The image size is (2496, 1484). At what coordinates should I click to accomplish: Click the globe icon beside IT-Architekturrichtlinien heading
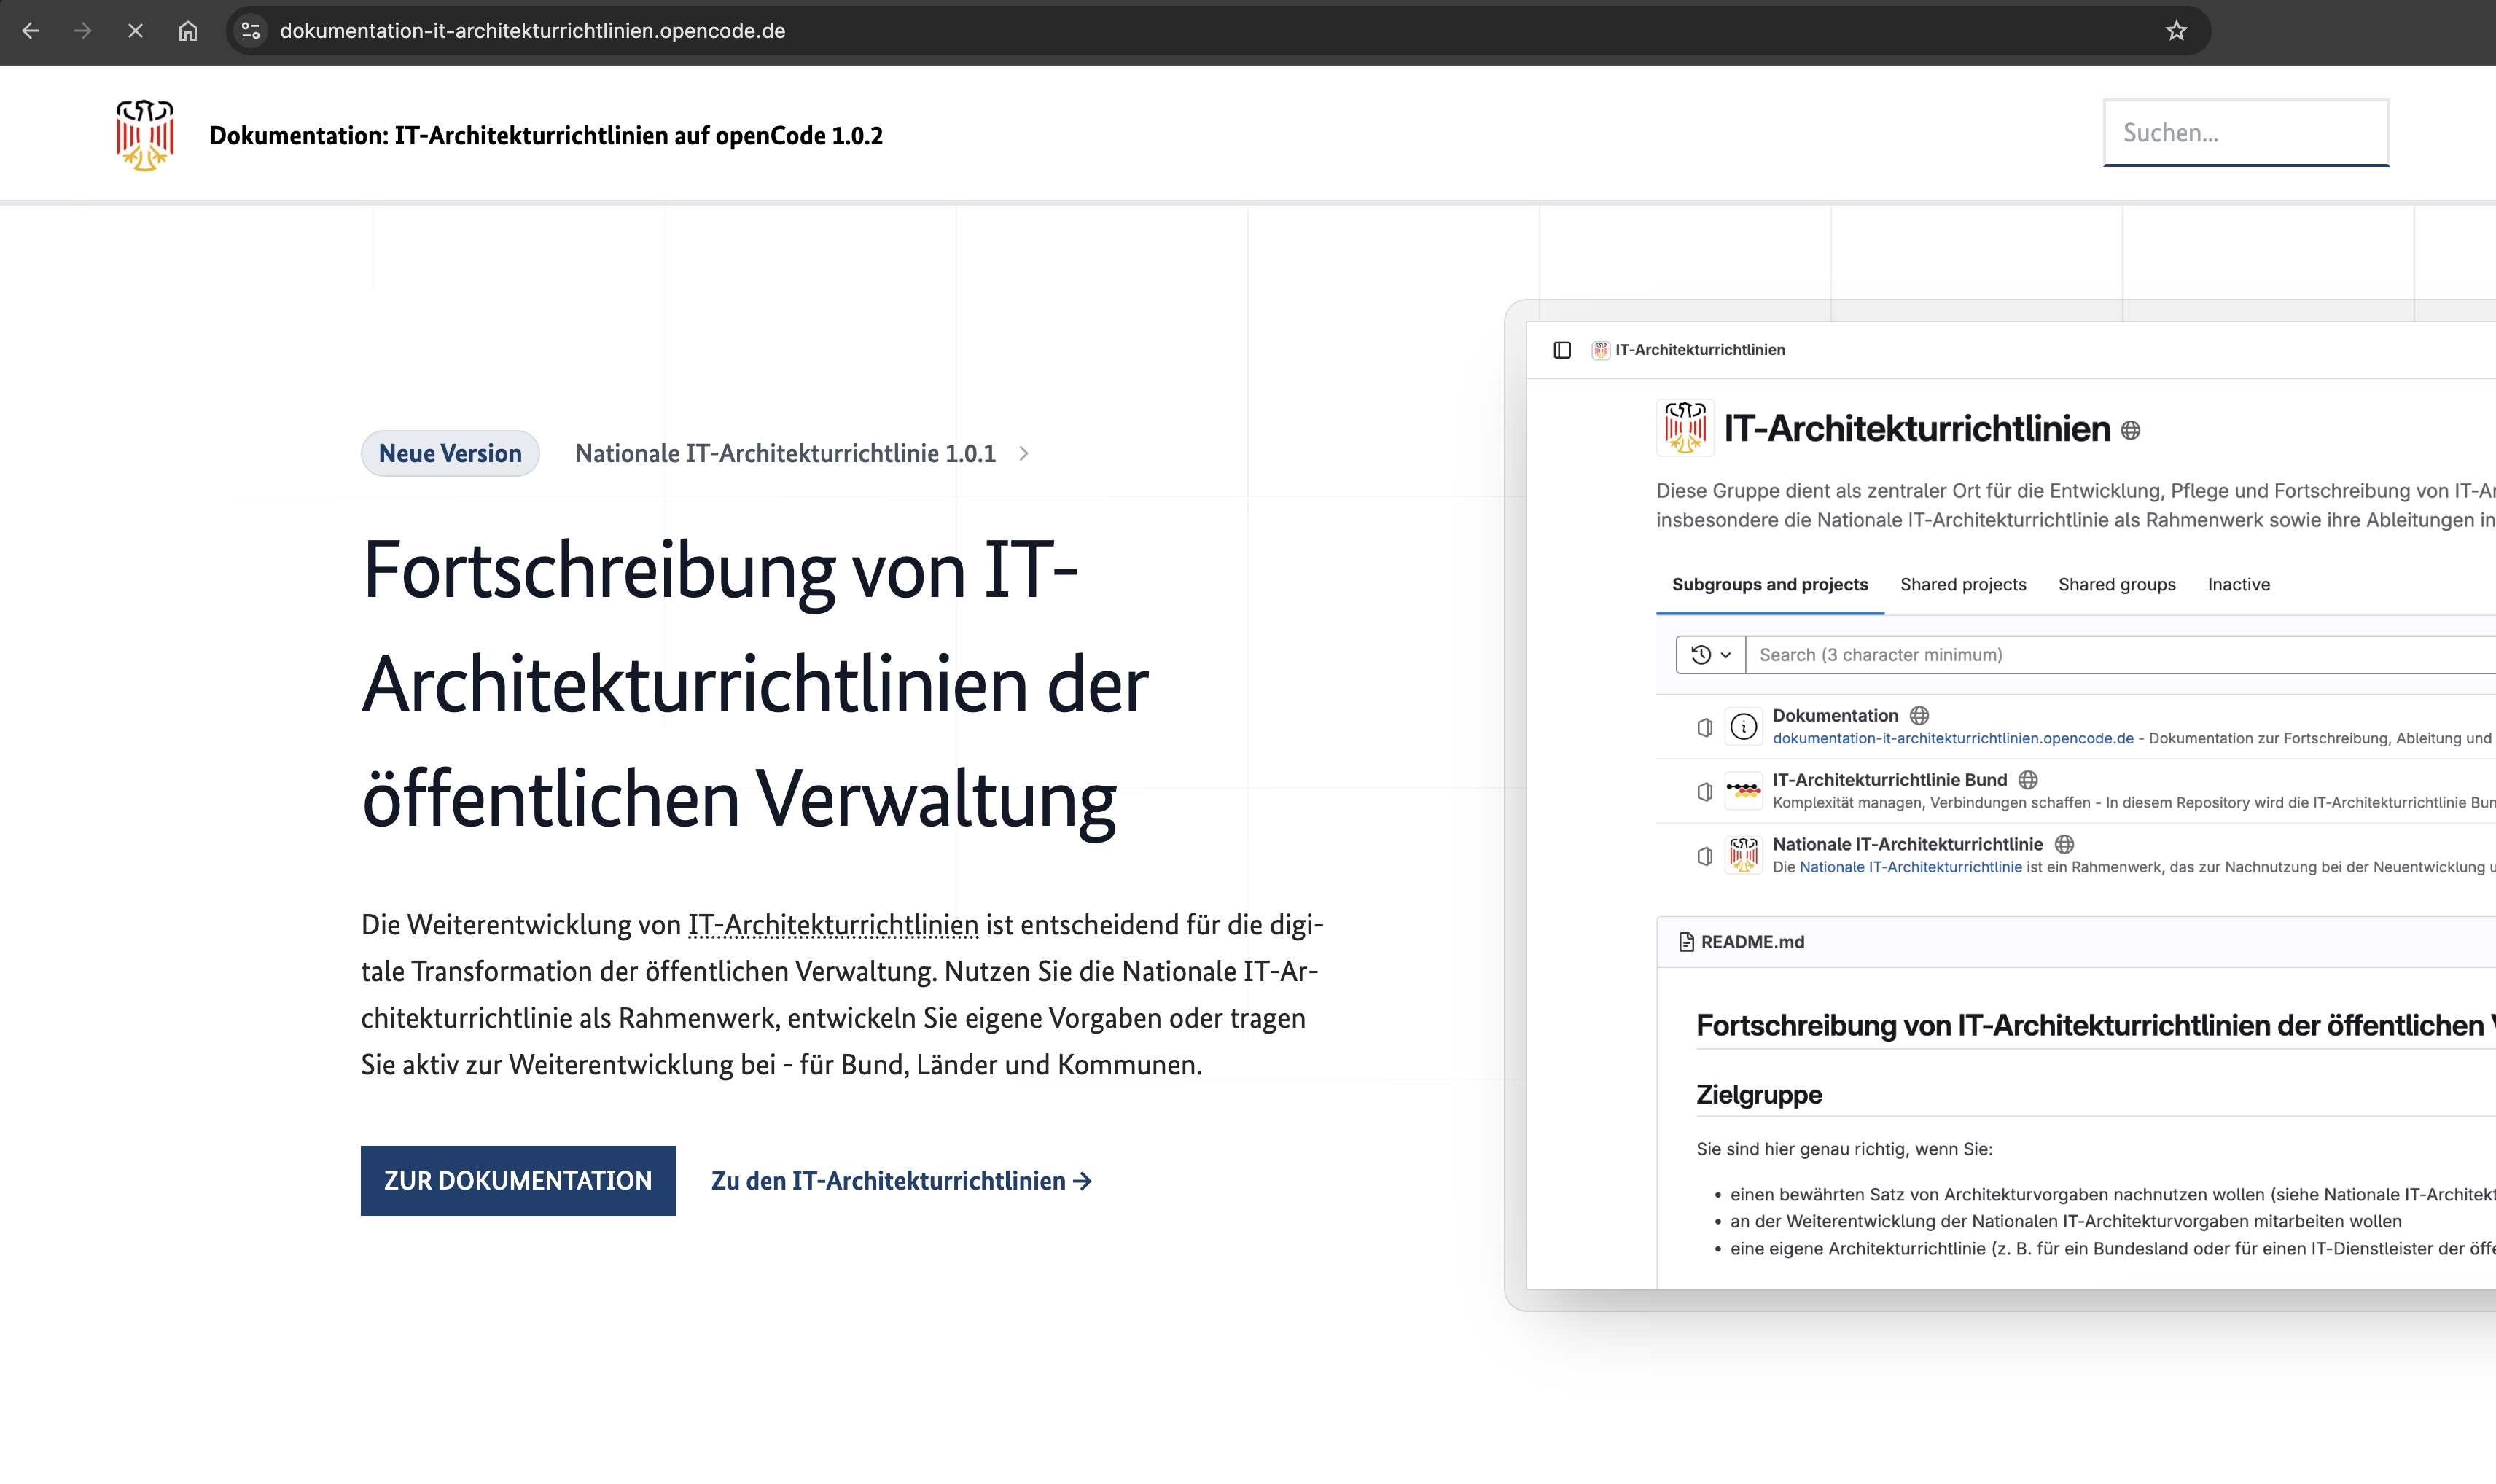[2130, 430]
